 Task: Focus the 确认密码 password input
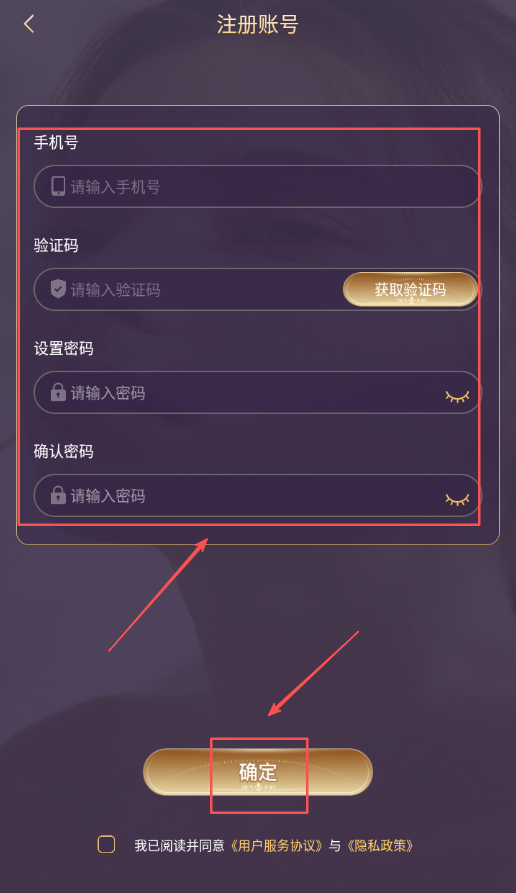click(x=257, y=495)
